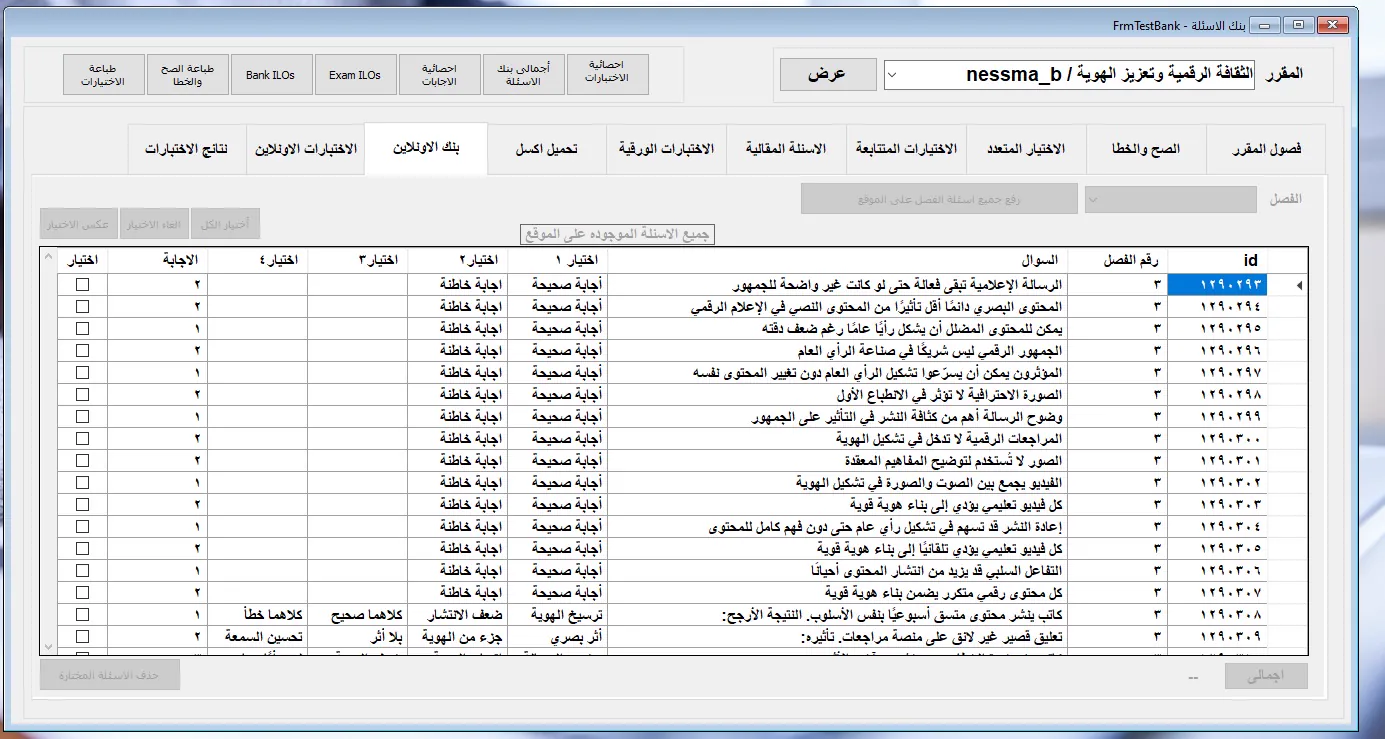The image size is (1385, 739).
Task: Tick the checkbox for question id ١٢٩٠٢٩٣
Action: tap(82, 284)
